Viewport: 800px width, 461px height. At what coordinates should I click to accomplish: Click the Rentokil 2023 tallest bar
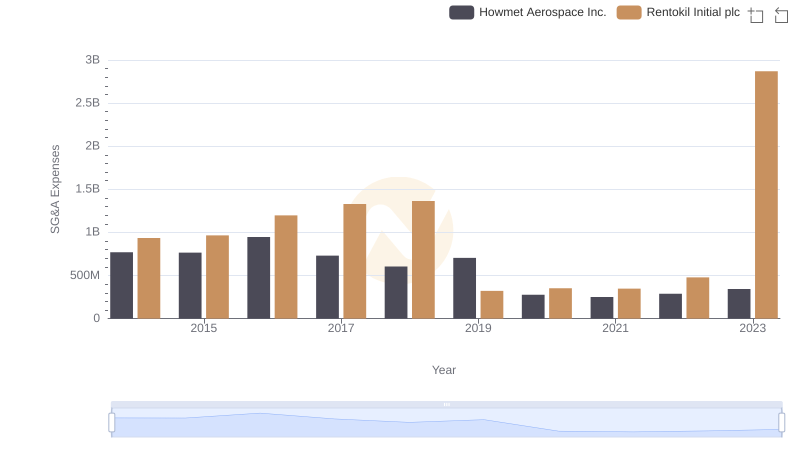point(766,195)
